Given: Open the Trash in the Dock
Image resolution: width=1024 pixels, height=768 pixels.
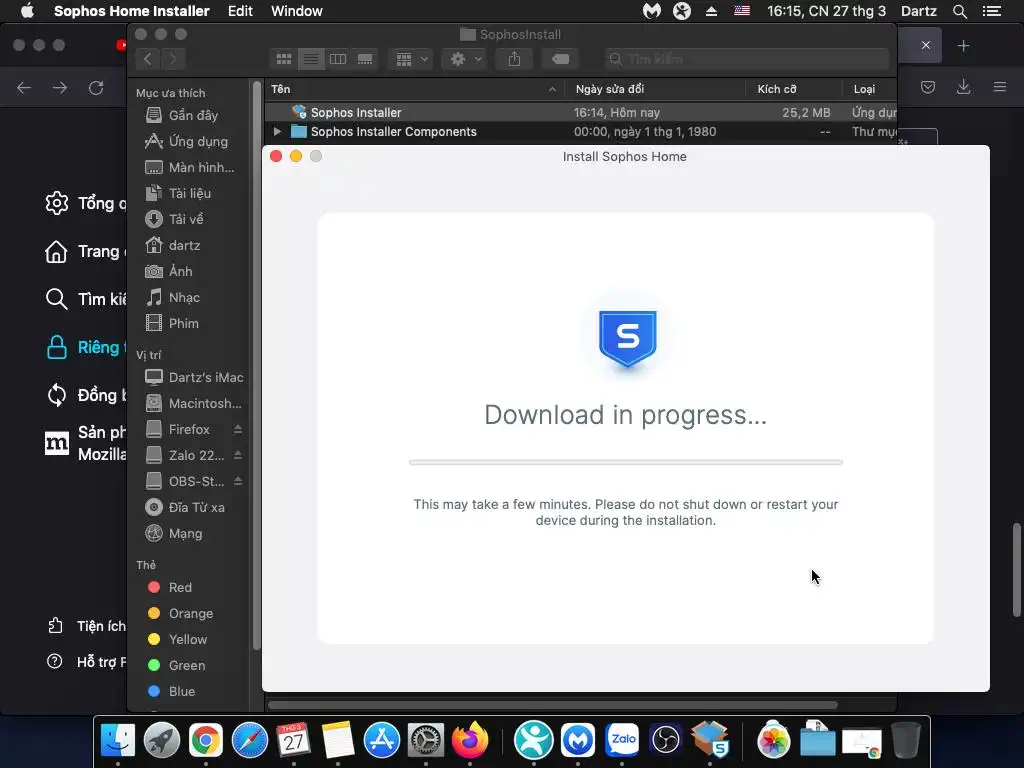Looking at the screenshot, I should pyautogui.click(x=906, y=741).
